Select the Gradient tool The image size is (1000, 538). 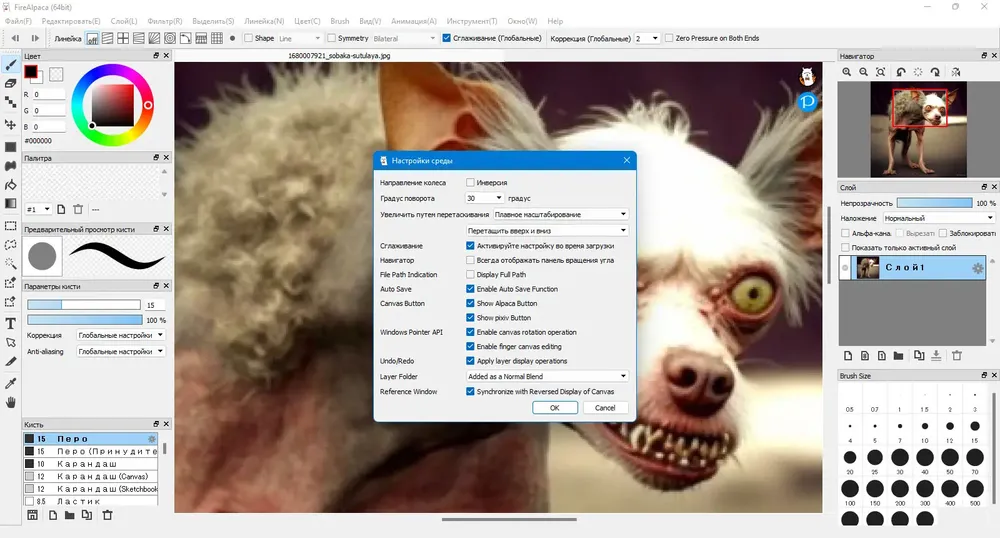(x=10, y=203)
